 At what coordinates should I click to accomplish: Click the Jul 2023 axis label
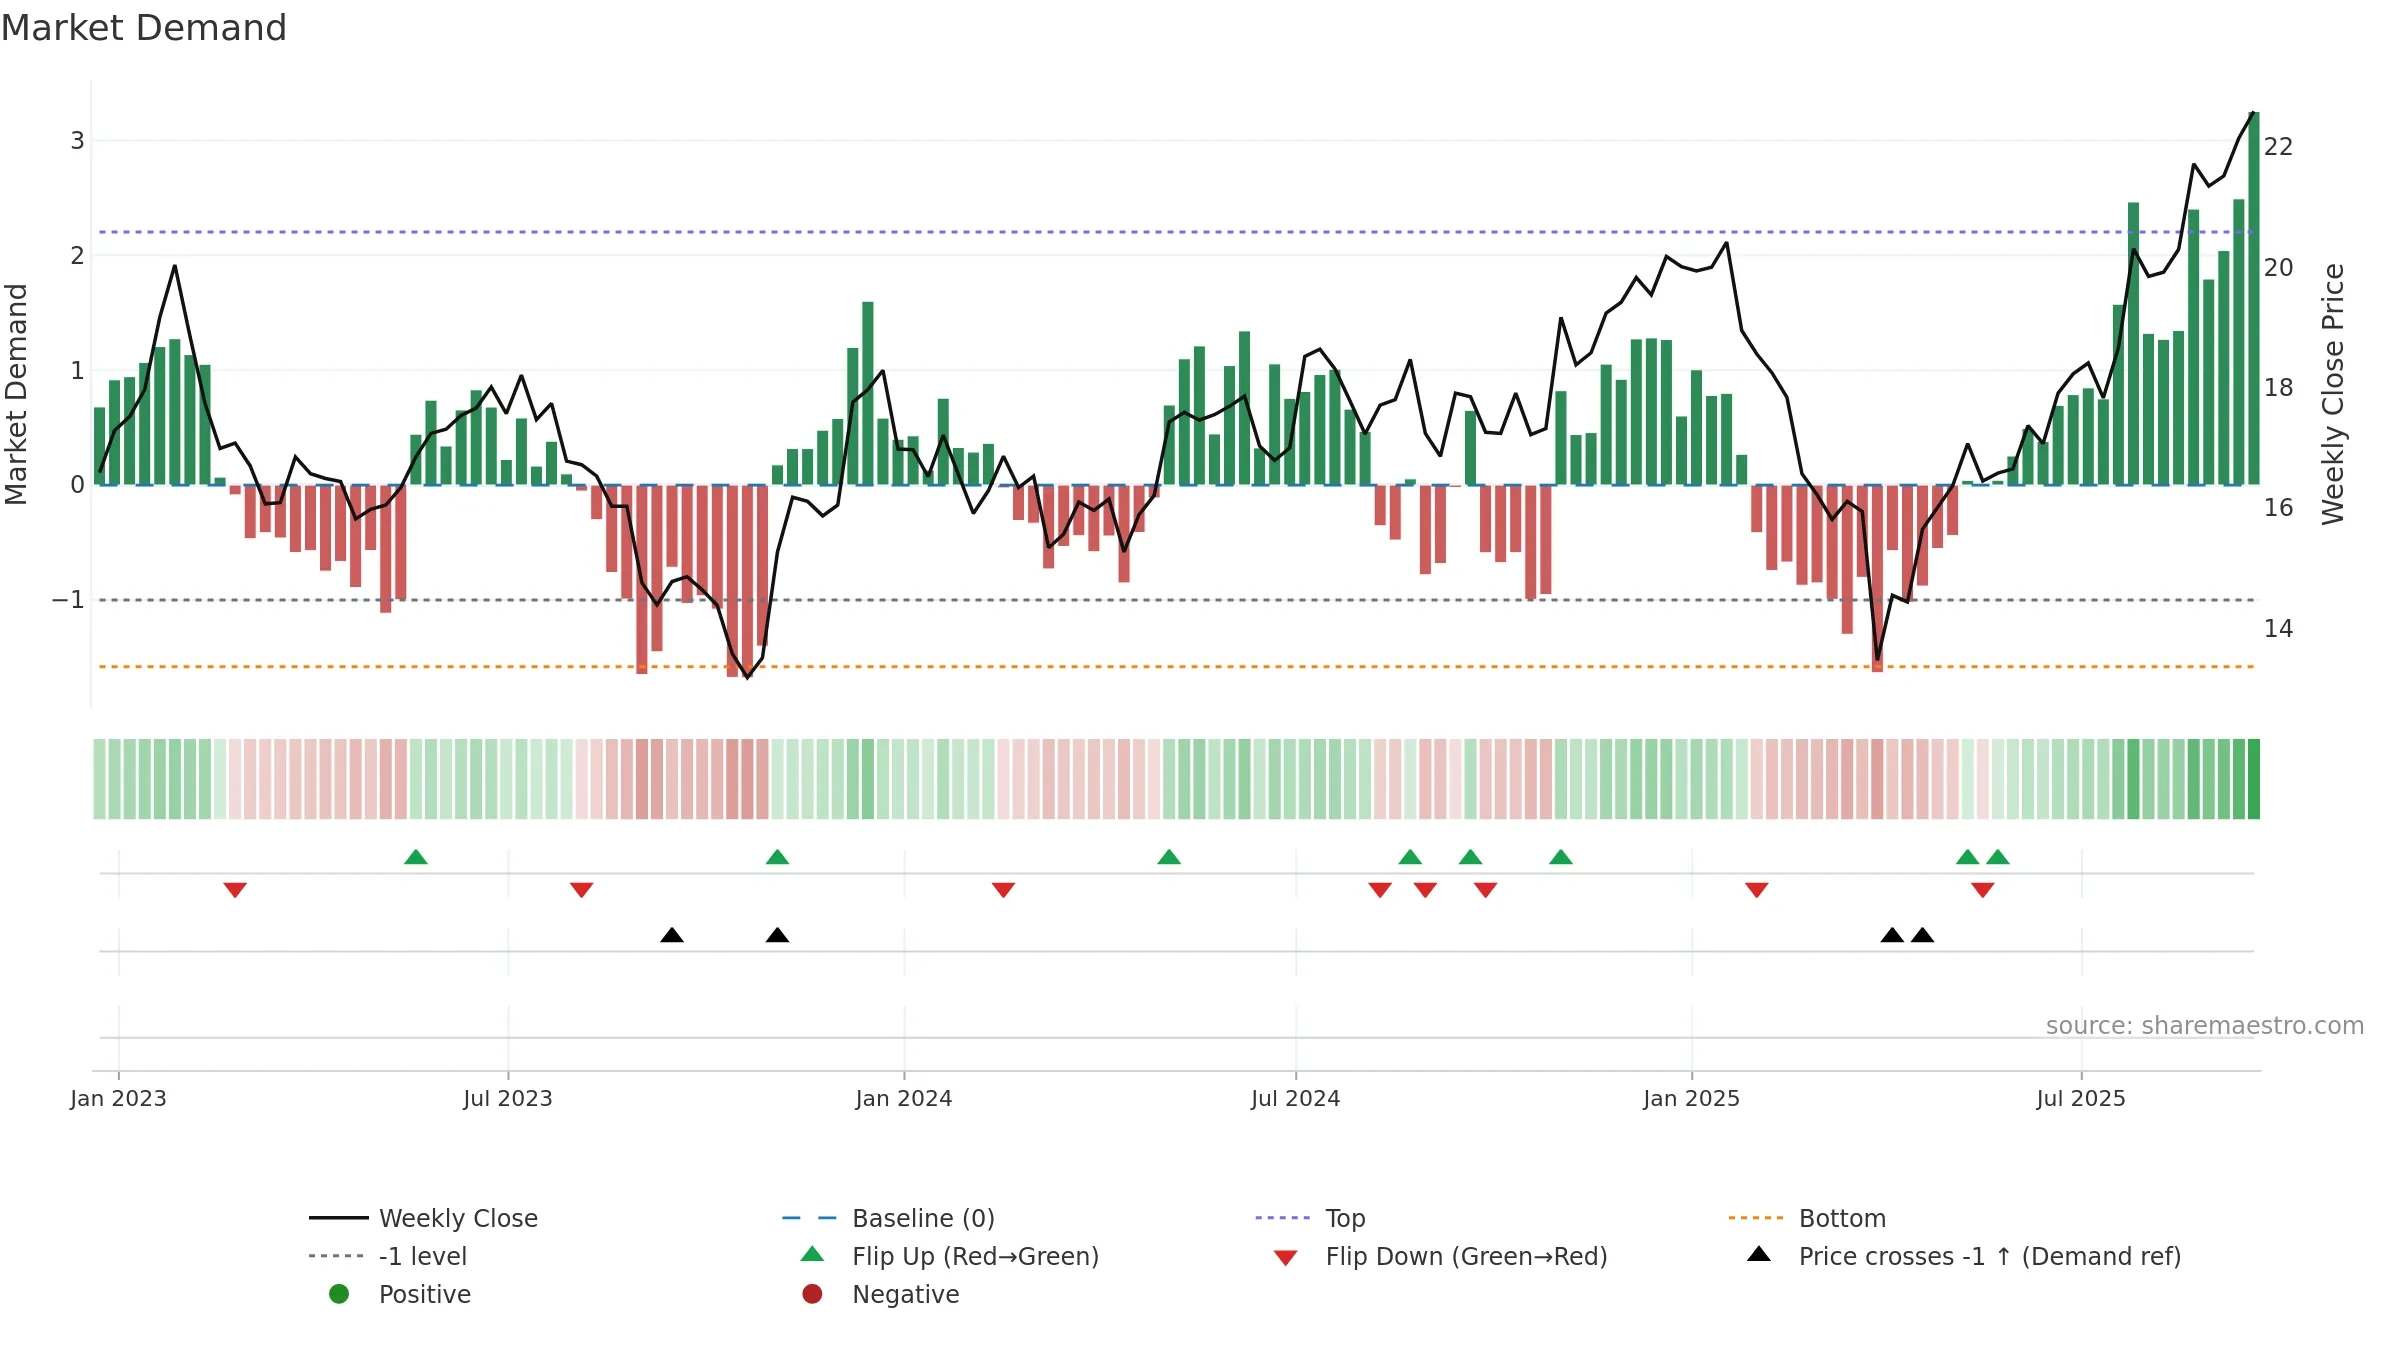point(507,1099)
